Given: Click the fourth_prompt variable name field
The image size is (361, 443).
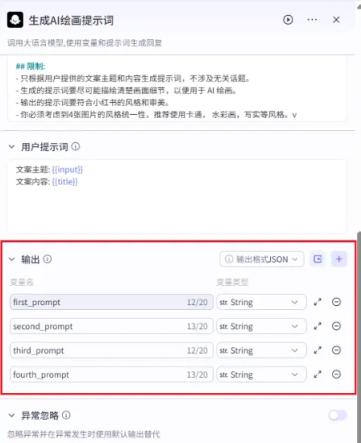Looking at the screenshot, I should pyautogui.click(x=111, y=374).
